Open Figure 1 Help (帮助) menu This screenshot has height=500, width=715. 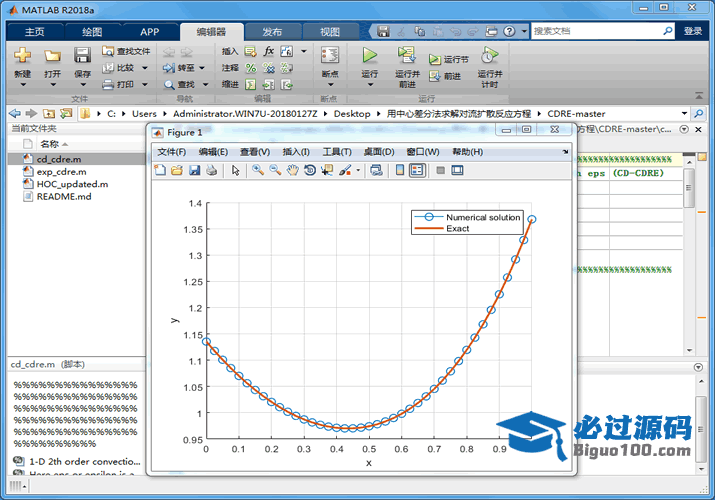467,152
